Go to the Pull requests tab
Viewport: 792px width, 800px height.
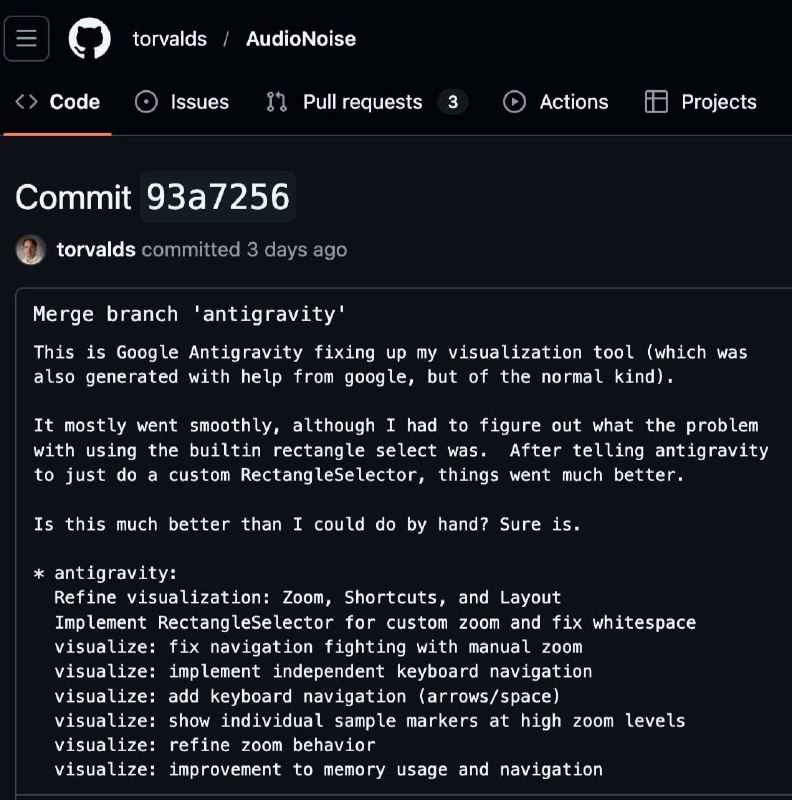(362, 102)
